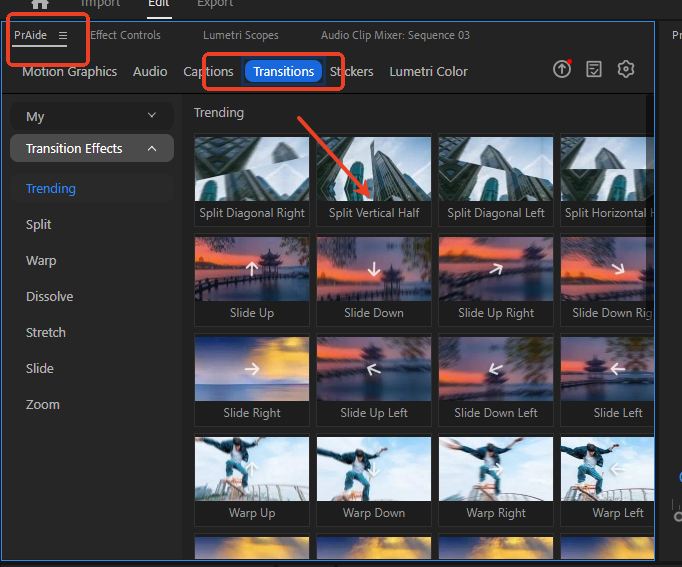Select the Zoom transition category

coord(43,404)
